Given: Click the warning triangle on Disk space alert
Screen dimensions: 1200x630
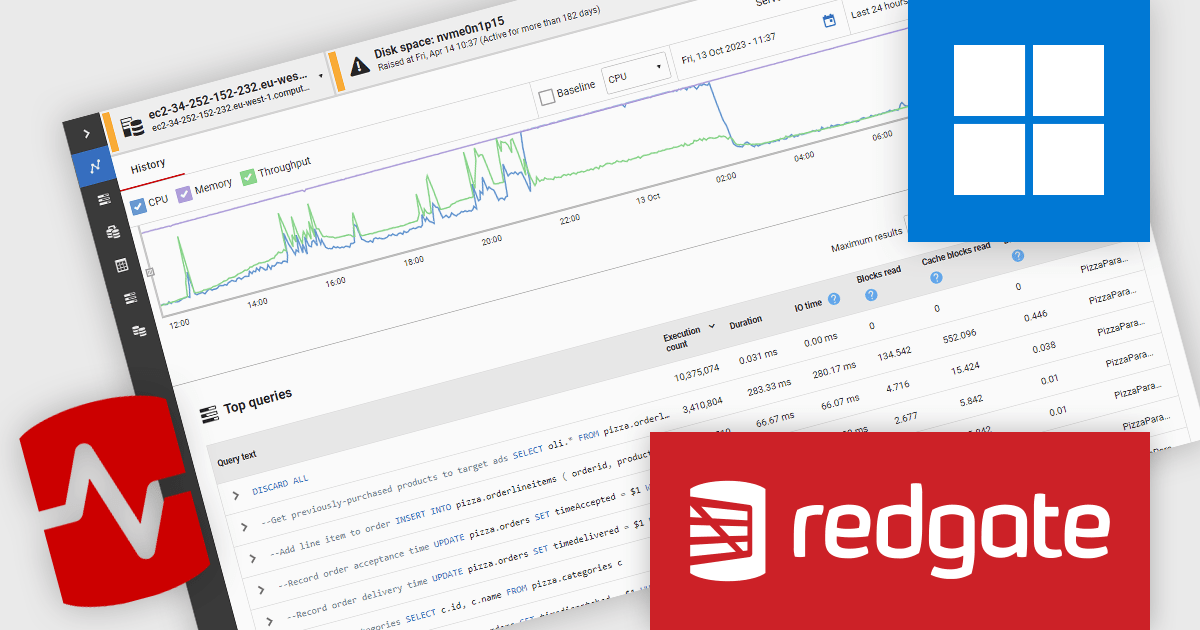Looking at the screenshot, I should (360, 68).
